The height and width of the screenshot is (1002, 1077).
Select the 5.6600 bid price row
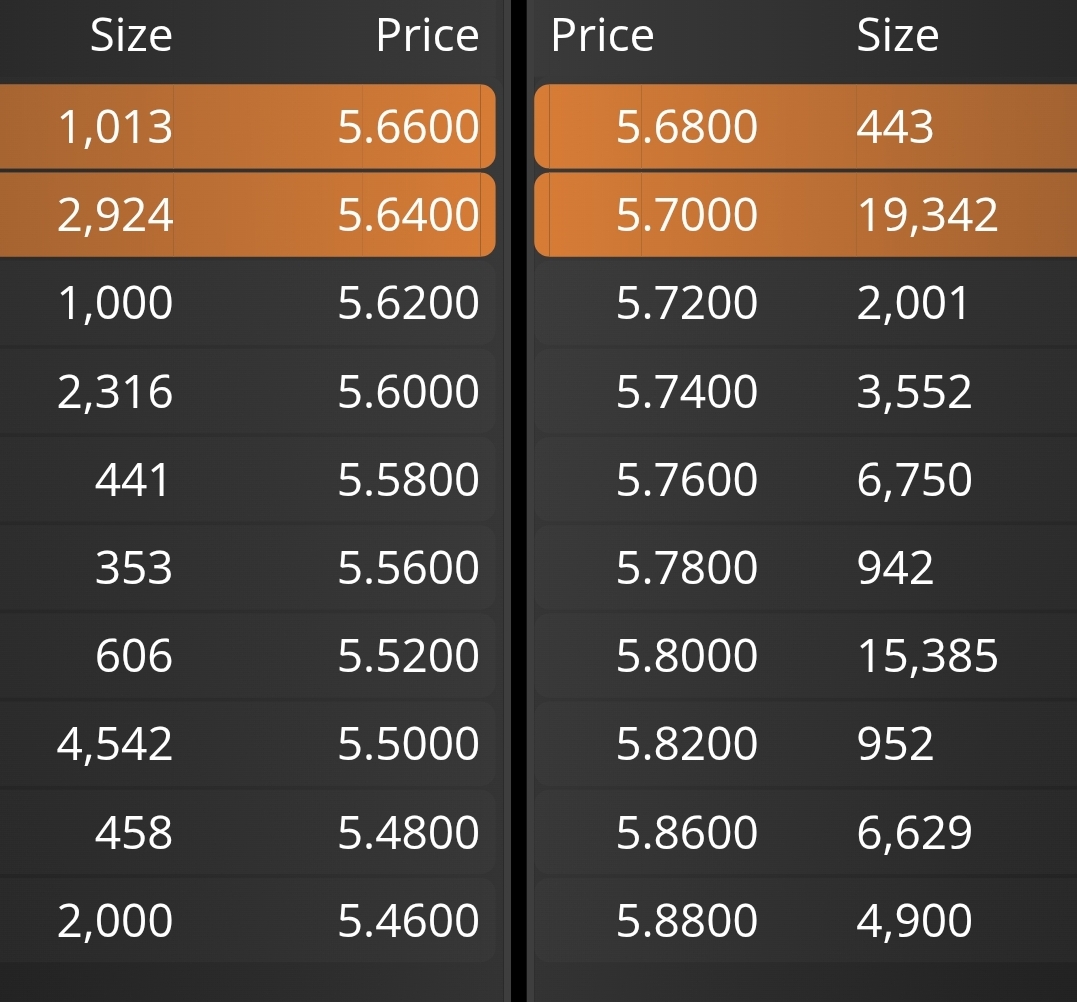point(247,126)
